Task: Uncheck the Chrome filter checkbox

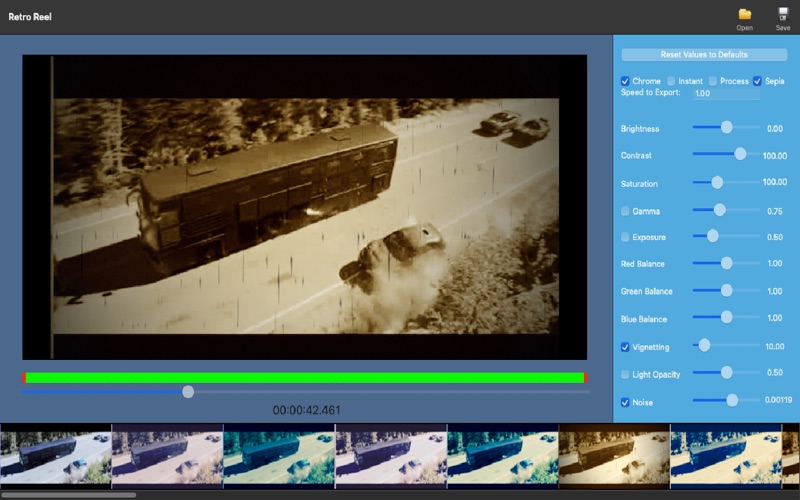Action: point(625,81)
